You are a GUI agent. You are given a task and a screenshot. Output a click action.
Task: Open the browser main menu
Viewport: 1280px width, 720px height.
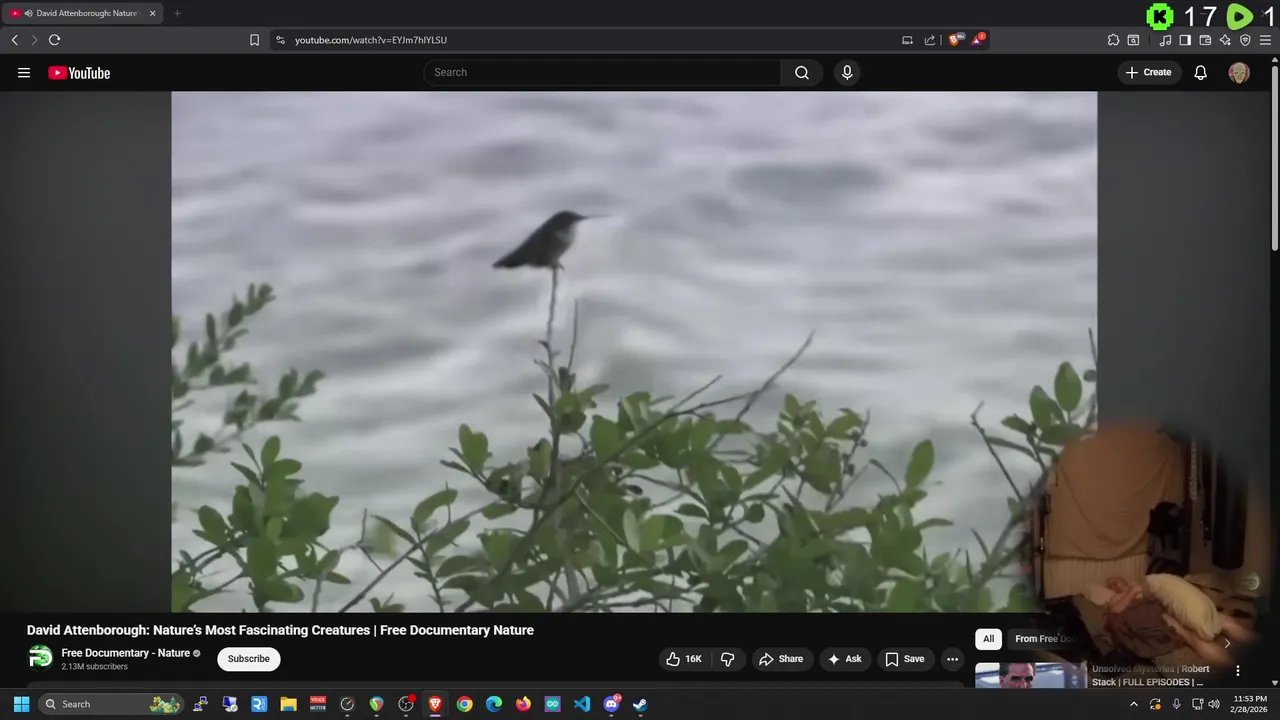[x=1265, y=40]
